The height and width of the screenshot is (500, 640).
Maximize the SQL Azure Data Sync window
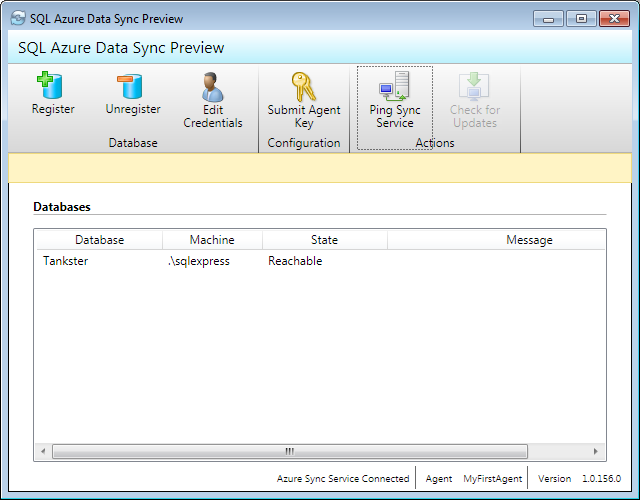click(x=581, y=18)
